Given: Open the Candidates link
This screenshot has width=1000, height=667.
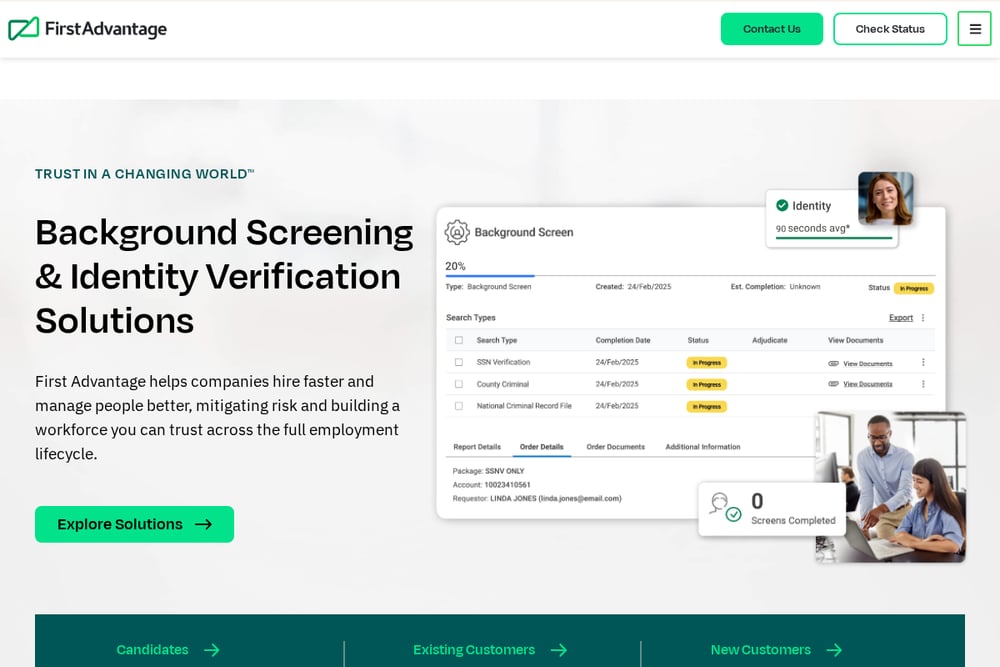Looking at the screenshot, I should pyautogui.click(x=152, y=650).
